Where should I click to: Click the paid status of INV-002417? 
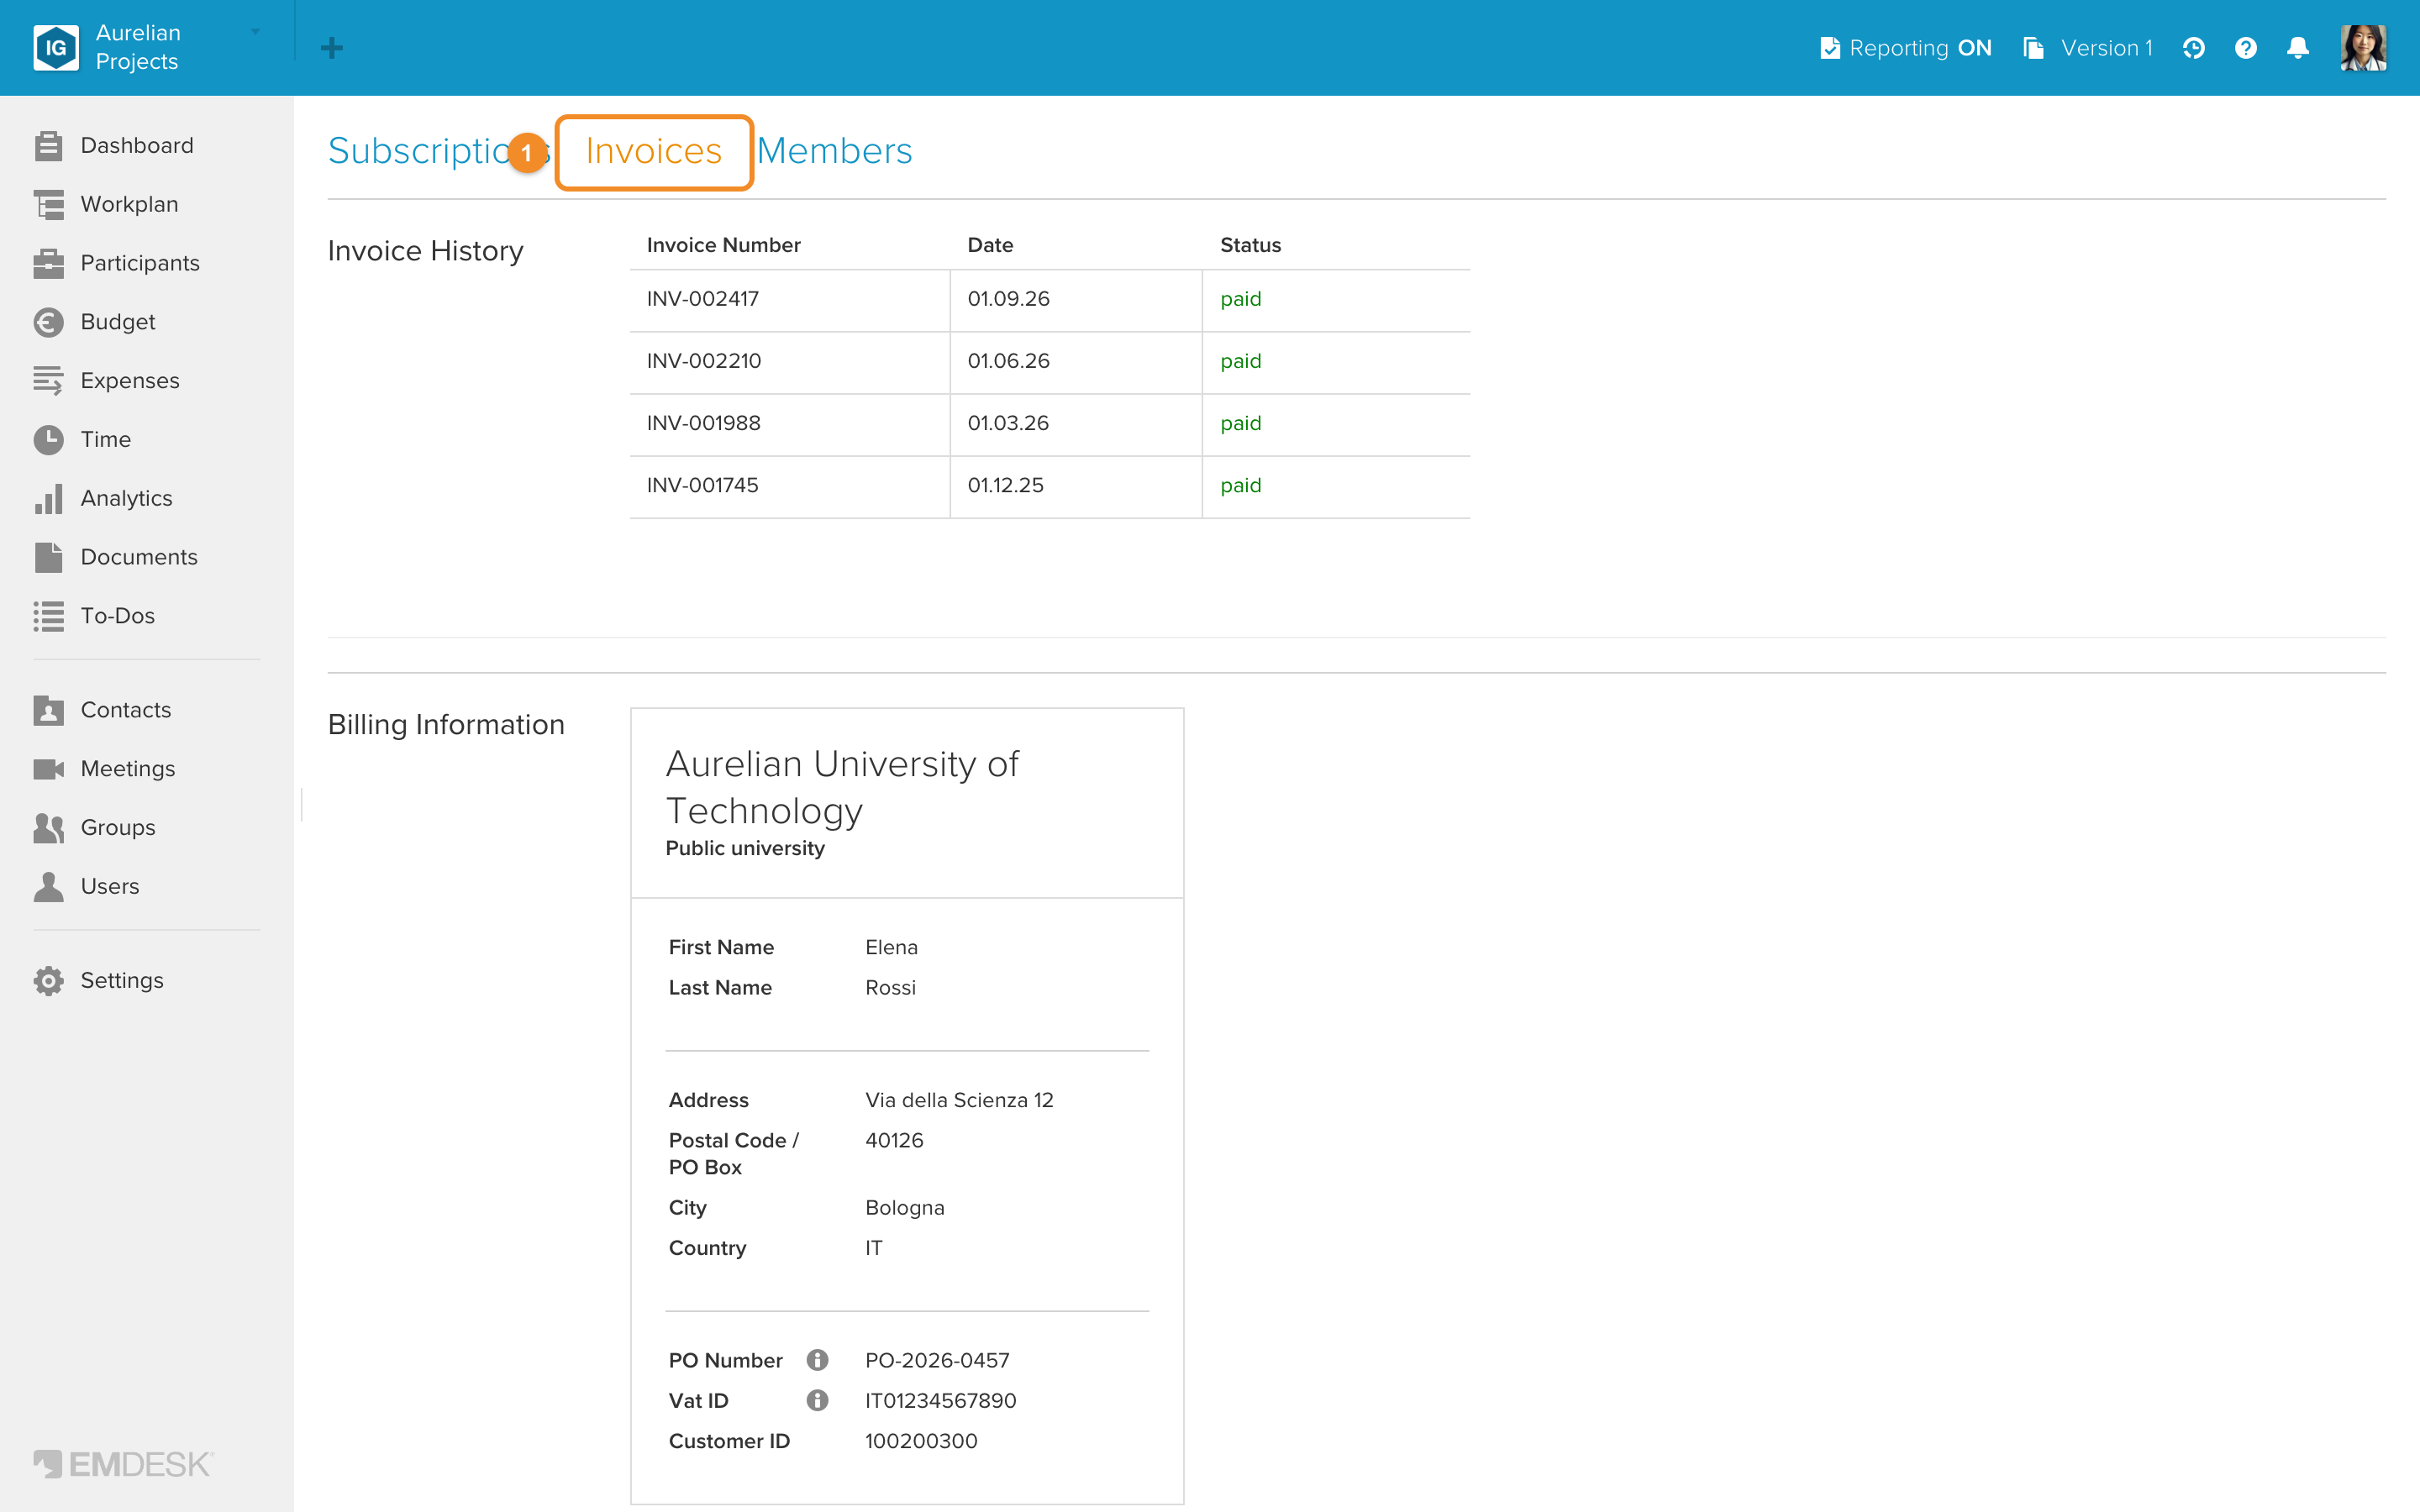(1241, 299)
